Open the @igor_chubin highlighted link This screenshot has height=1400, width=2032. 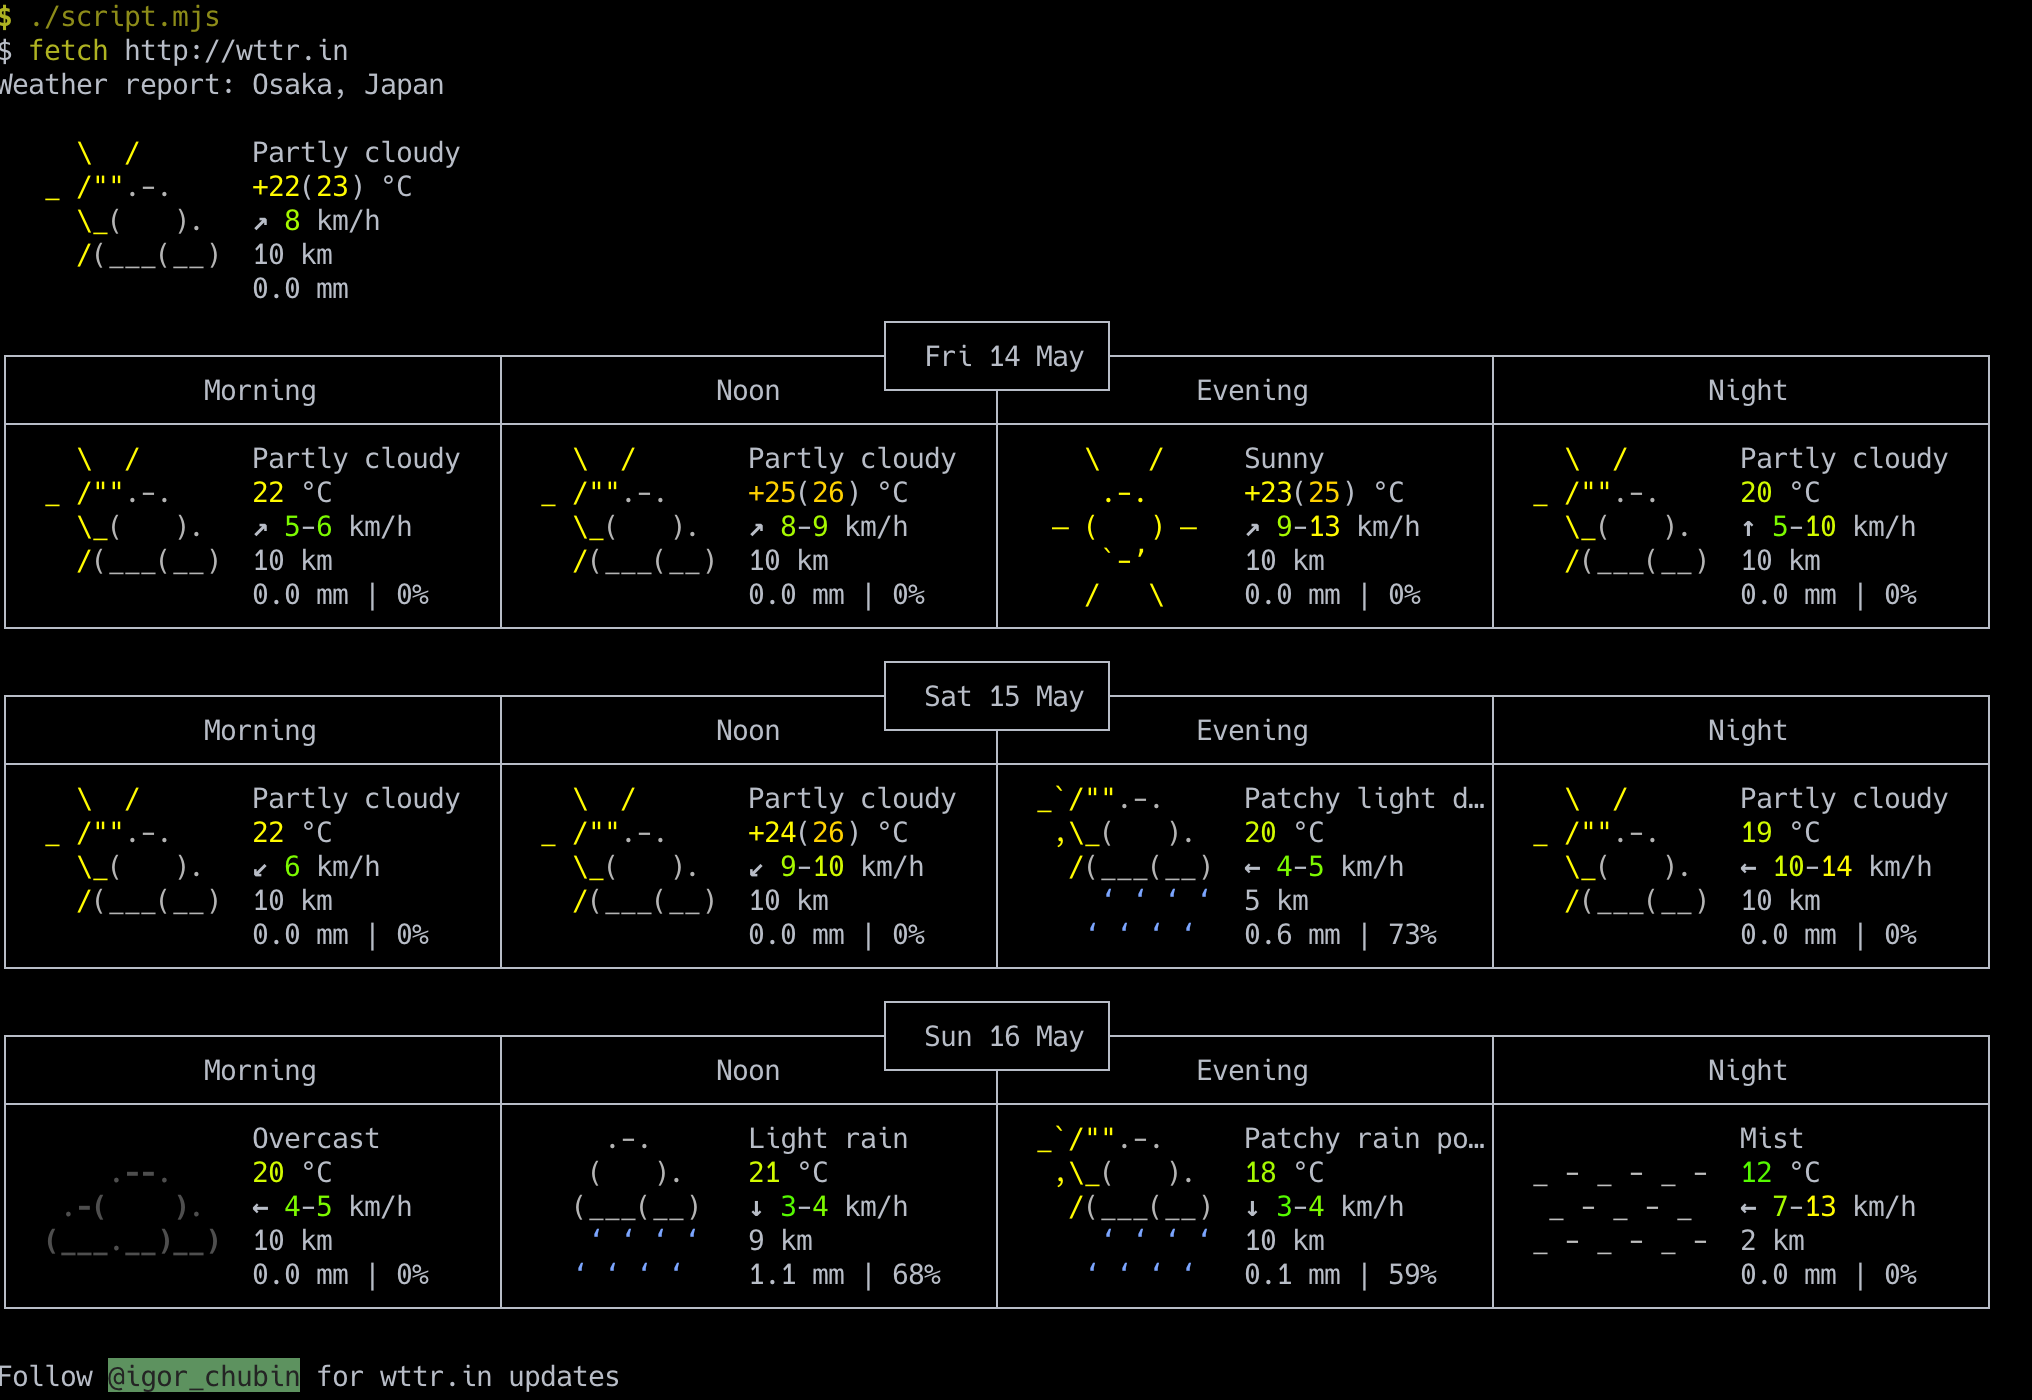(x=204, y=1376)
